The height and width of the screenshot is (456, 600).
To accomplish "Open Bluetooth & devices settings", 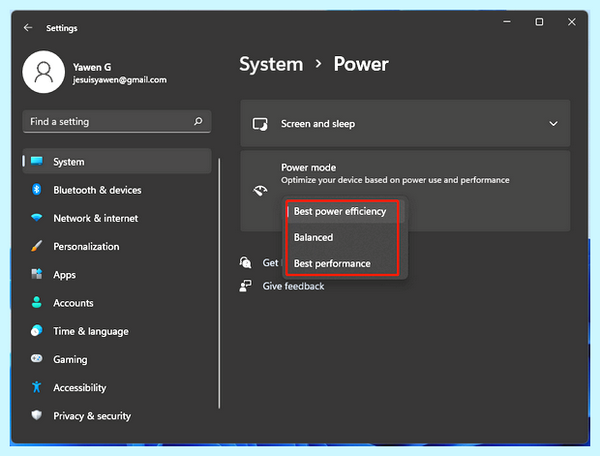I will (117, 190).
